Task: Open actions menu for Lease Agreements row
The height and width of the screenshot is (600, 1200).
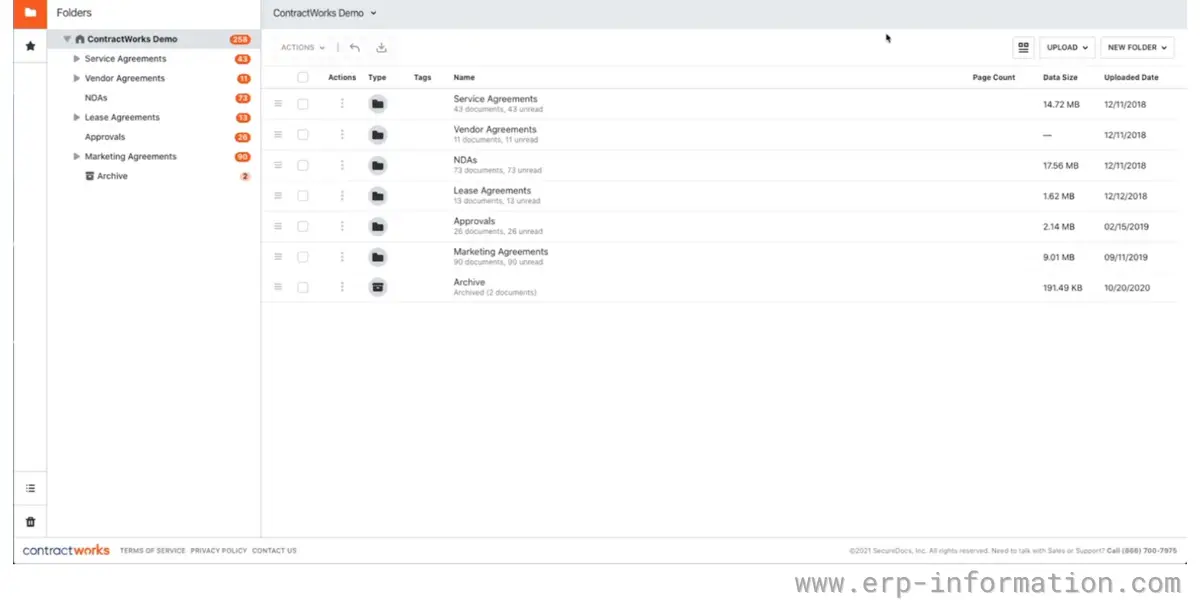Action: [x=342, y=196]
